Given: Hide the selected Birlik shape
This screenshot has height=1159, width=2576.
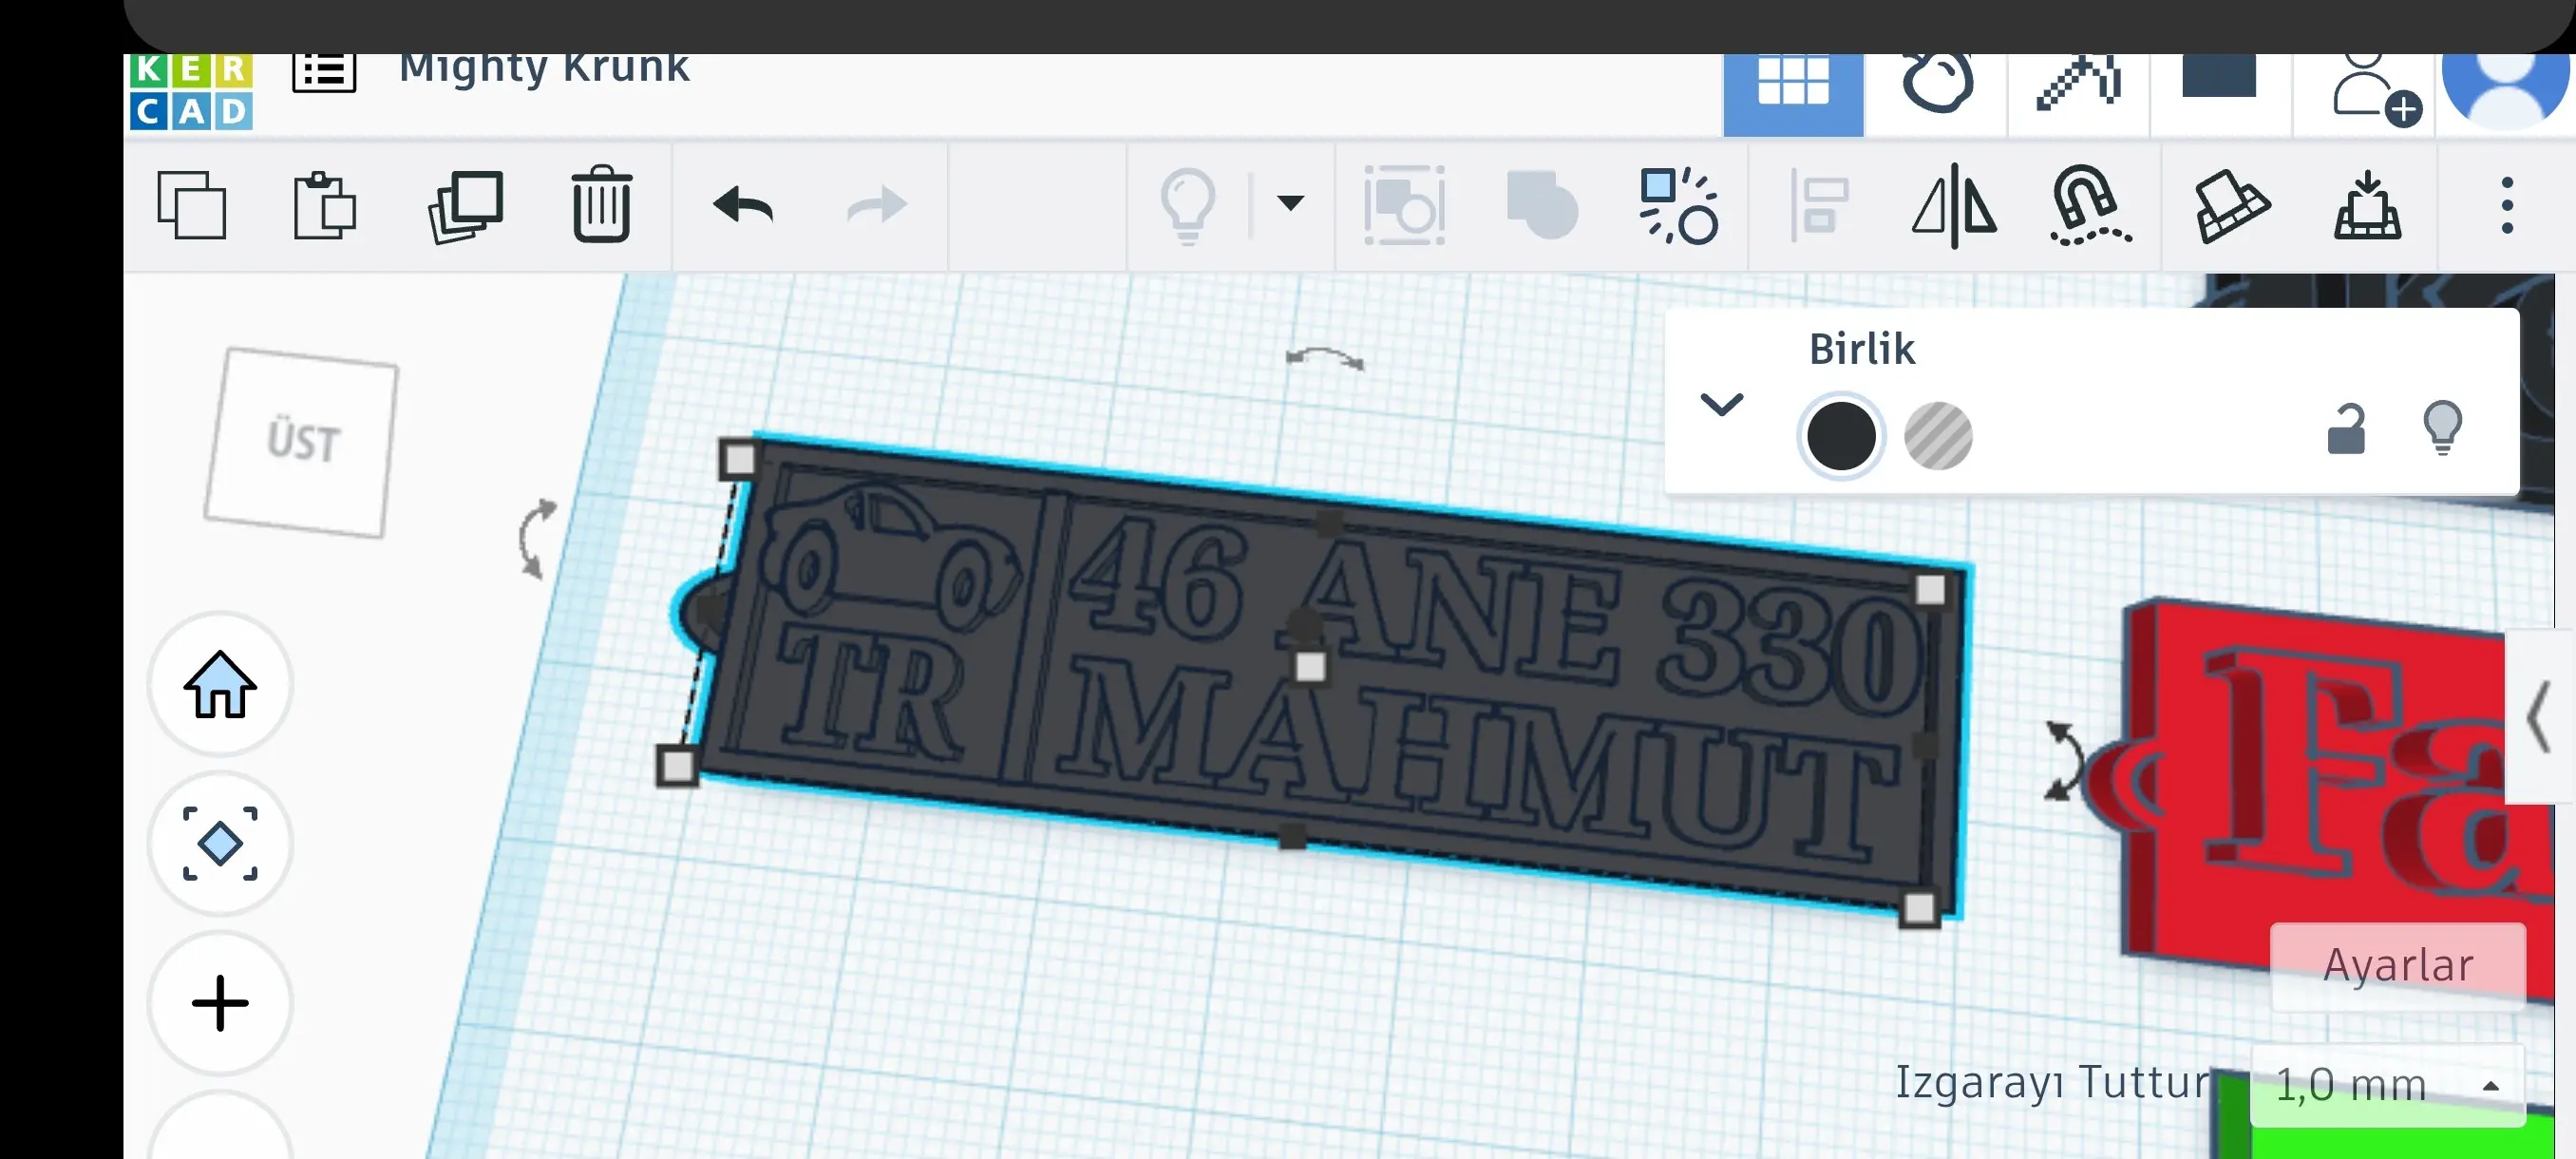Looking at the screenshot, I should 2443,428.
